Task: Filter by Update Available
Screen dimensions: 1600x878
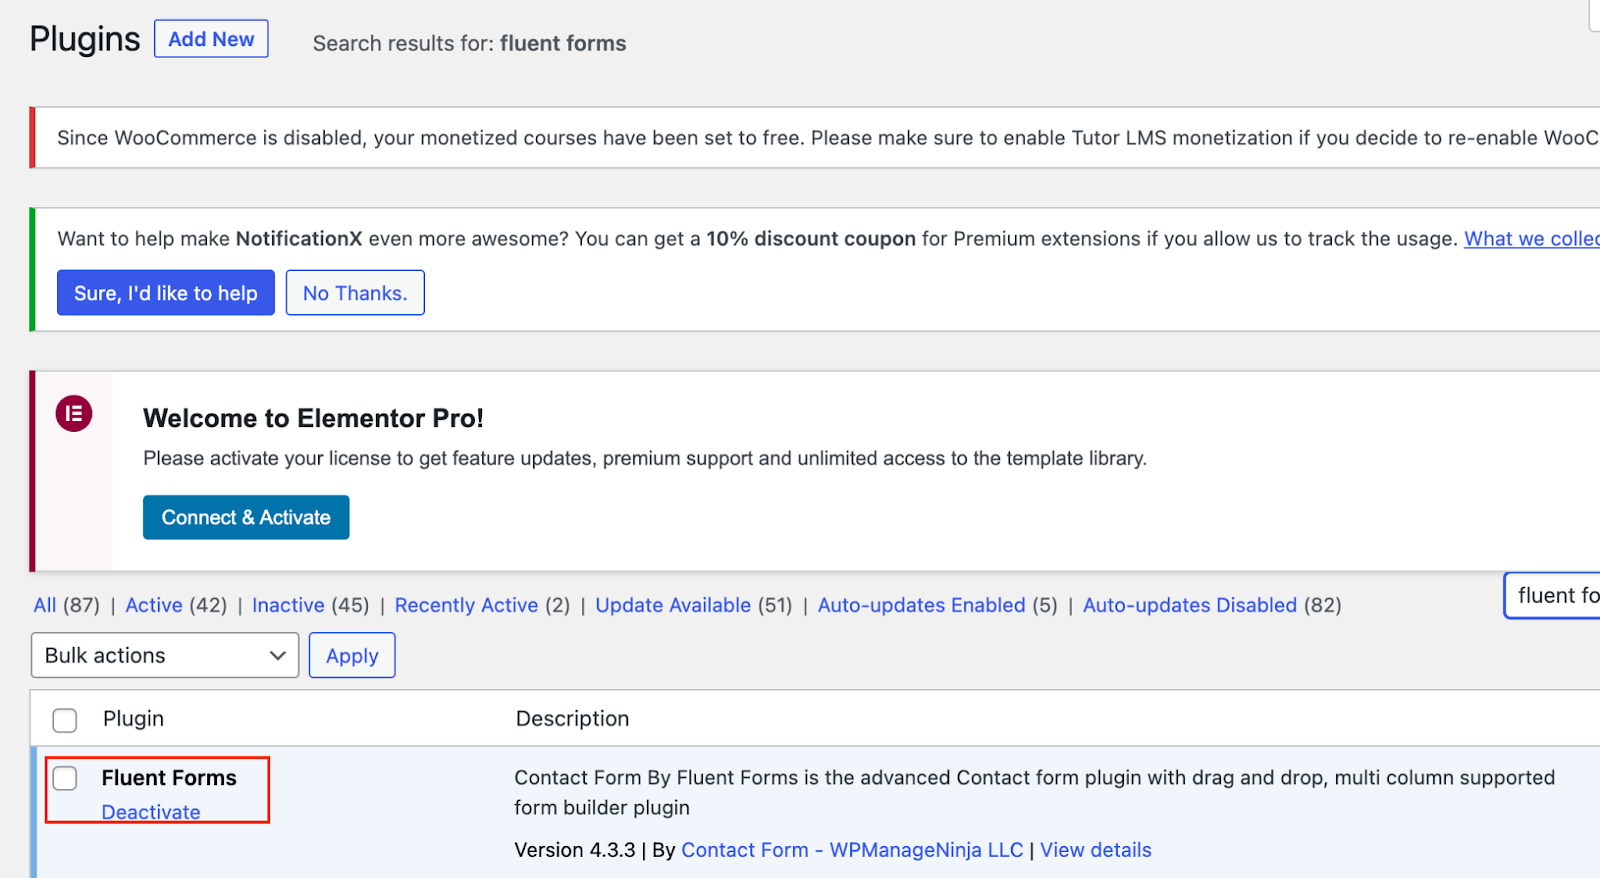Action: 673,605
